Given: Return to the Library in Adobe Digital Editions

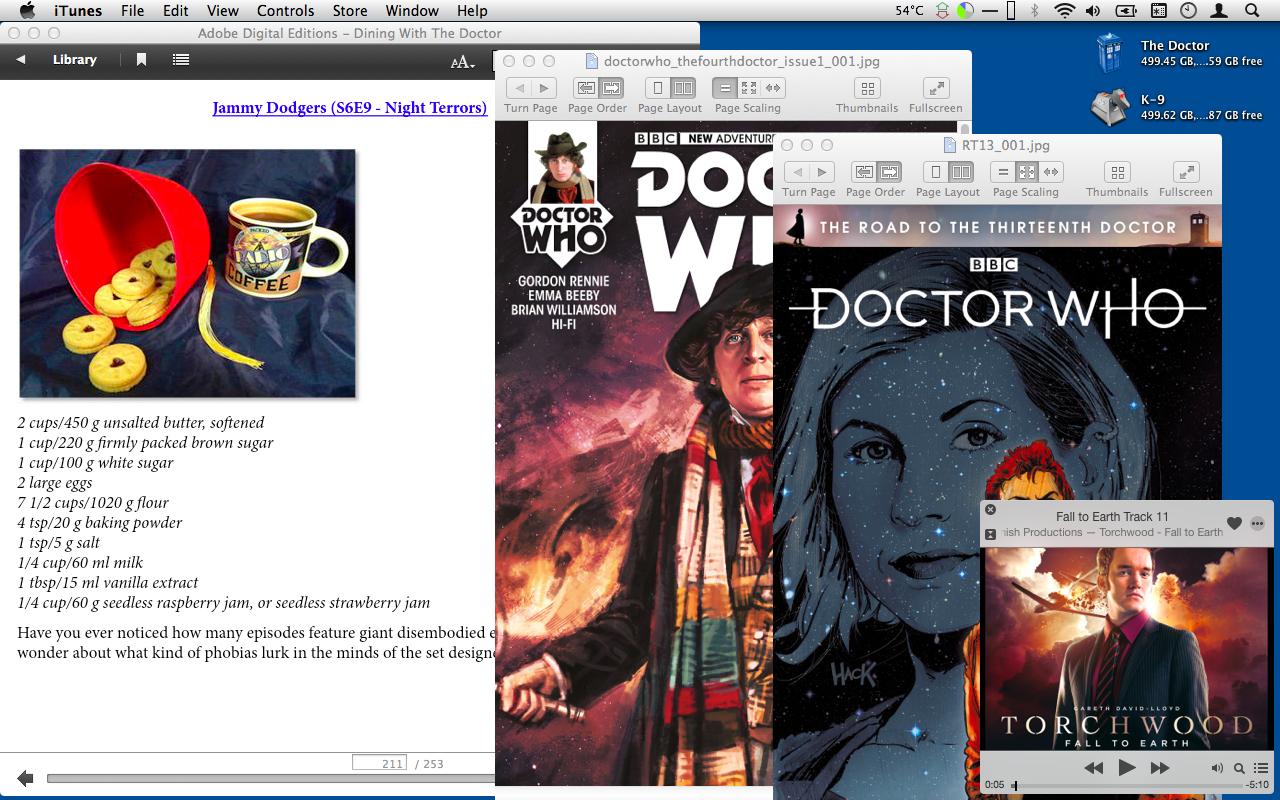Looking at the screenshot, I should click(74, 60).
